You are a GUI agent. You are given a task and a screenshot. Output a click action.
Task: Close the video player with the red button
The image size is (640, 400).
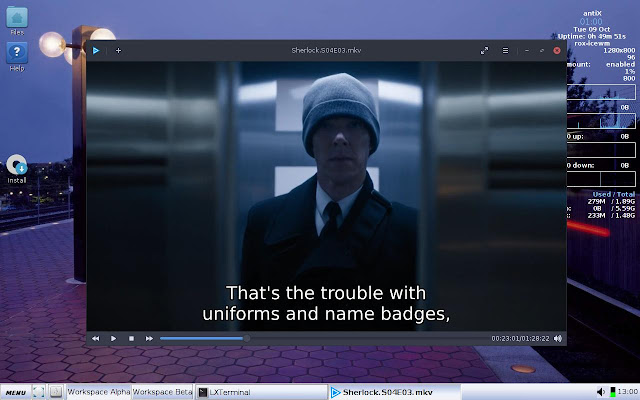click(x=557, y=51)
